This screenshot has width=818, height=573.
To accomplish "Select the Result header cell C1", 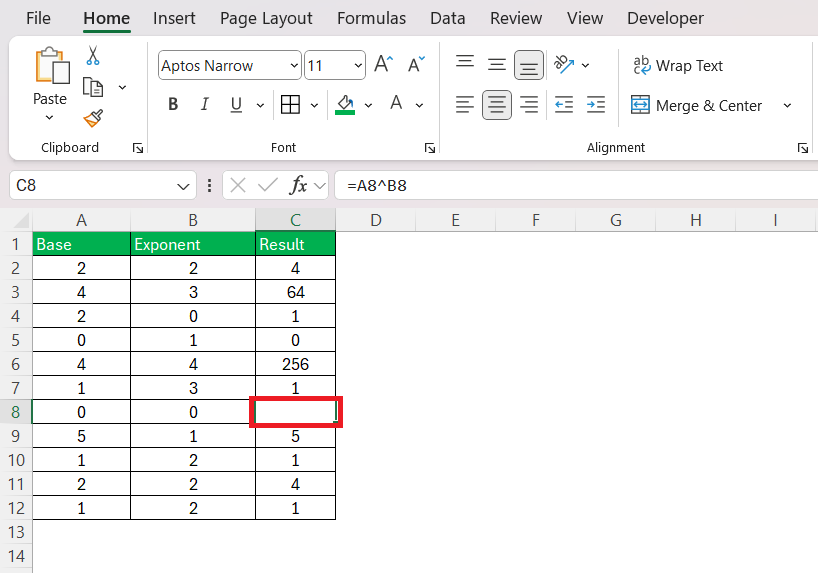I will point(295,244).
